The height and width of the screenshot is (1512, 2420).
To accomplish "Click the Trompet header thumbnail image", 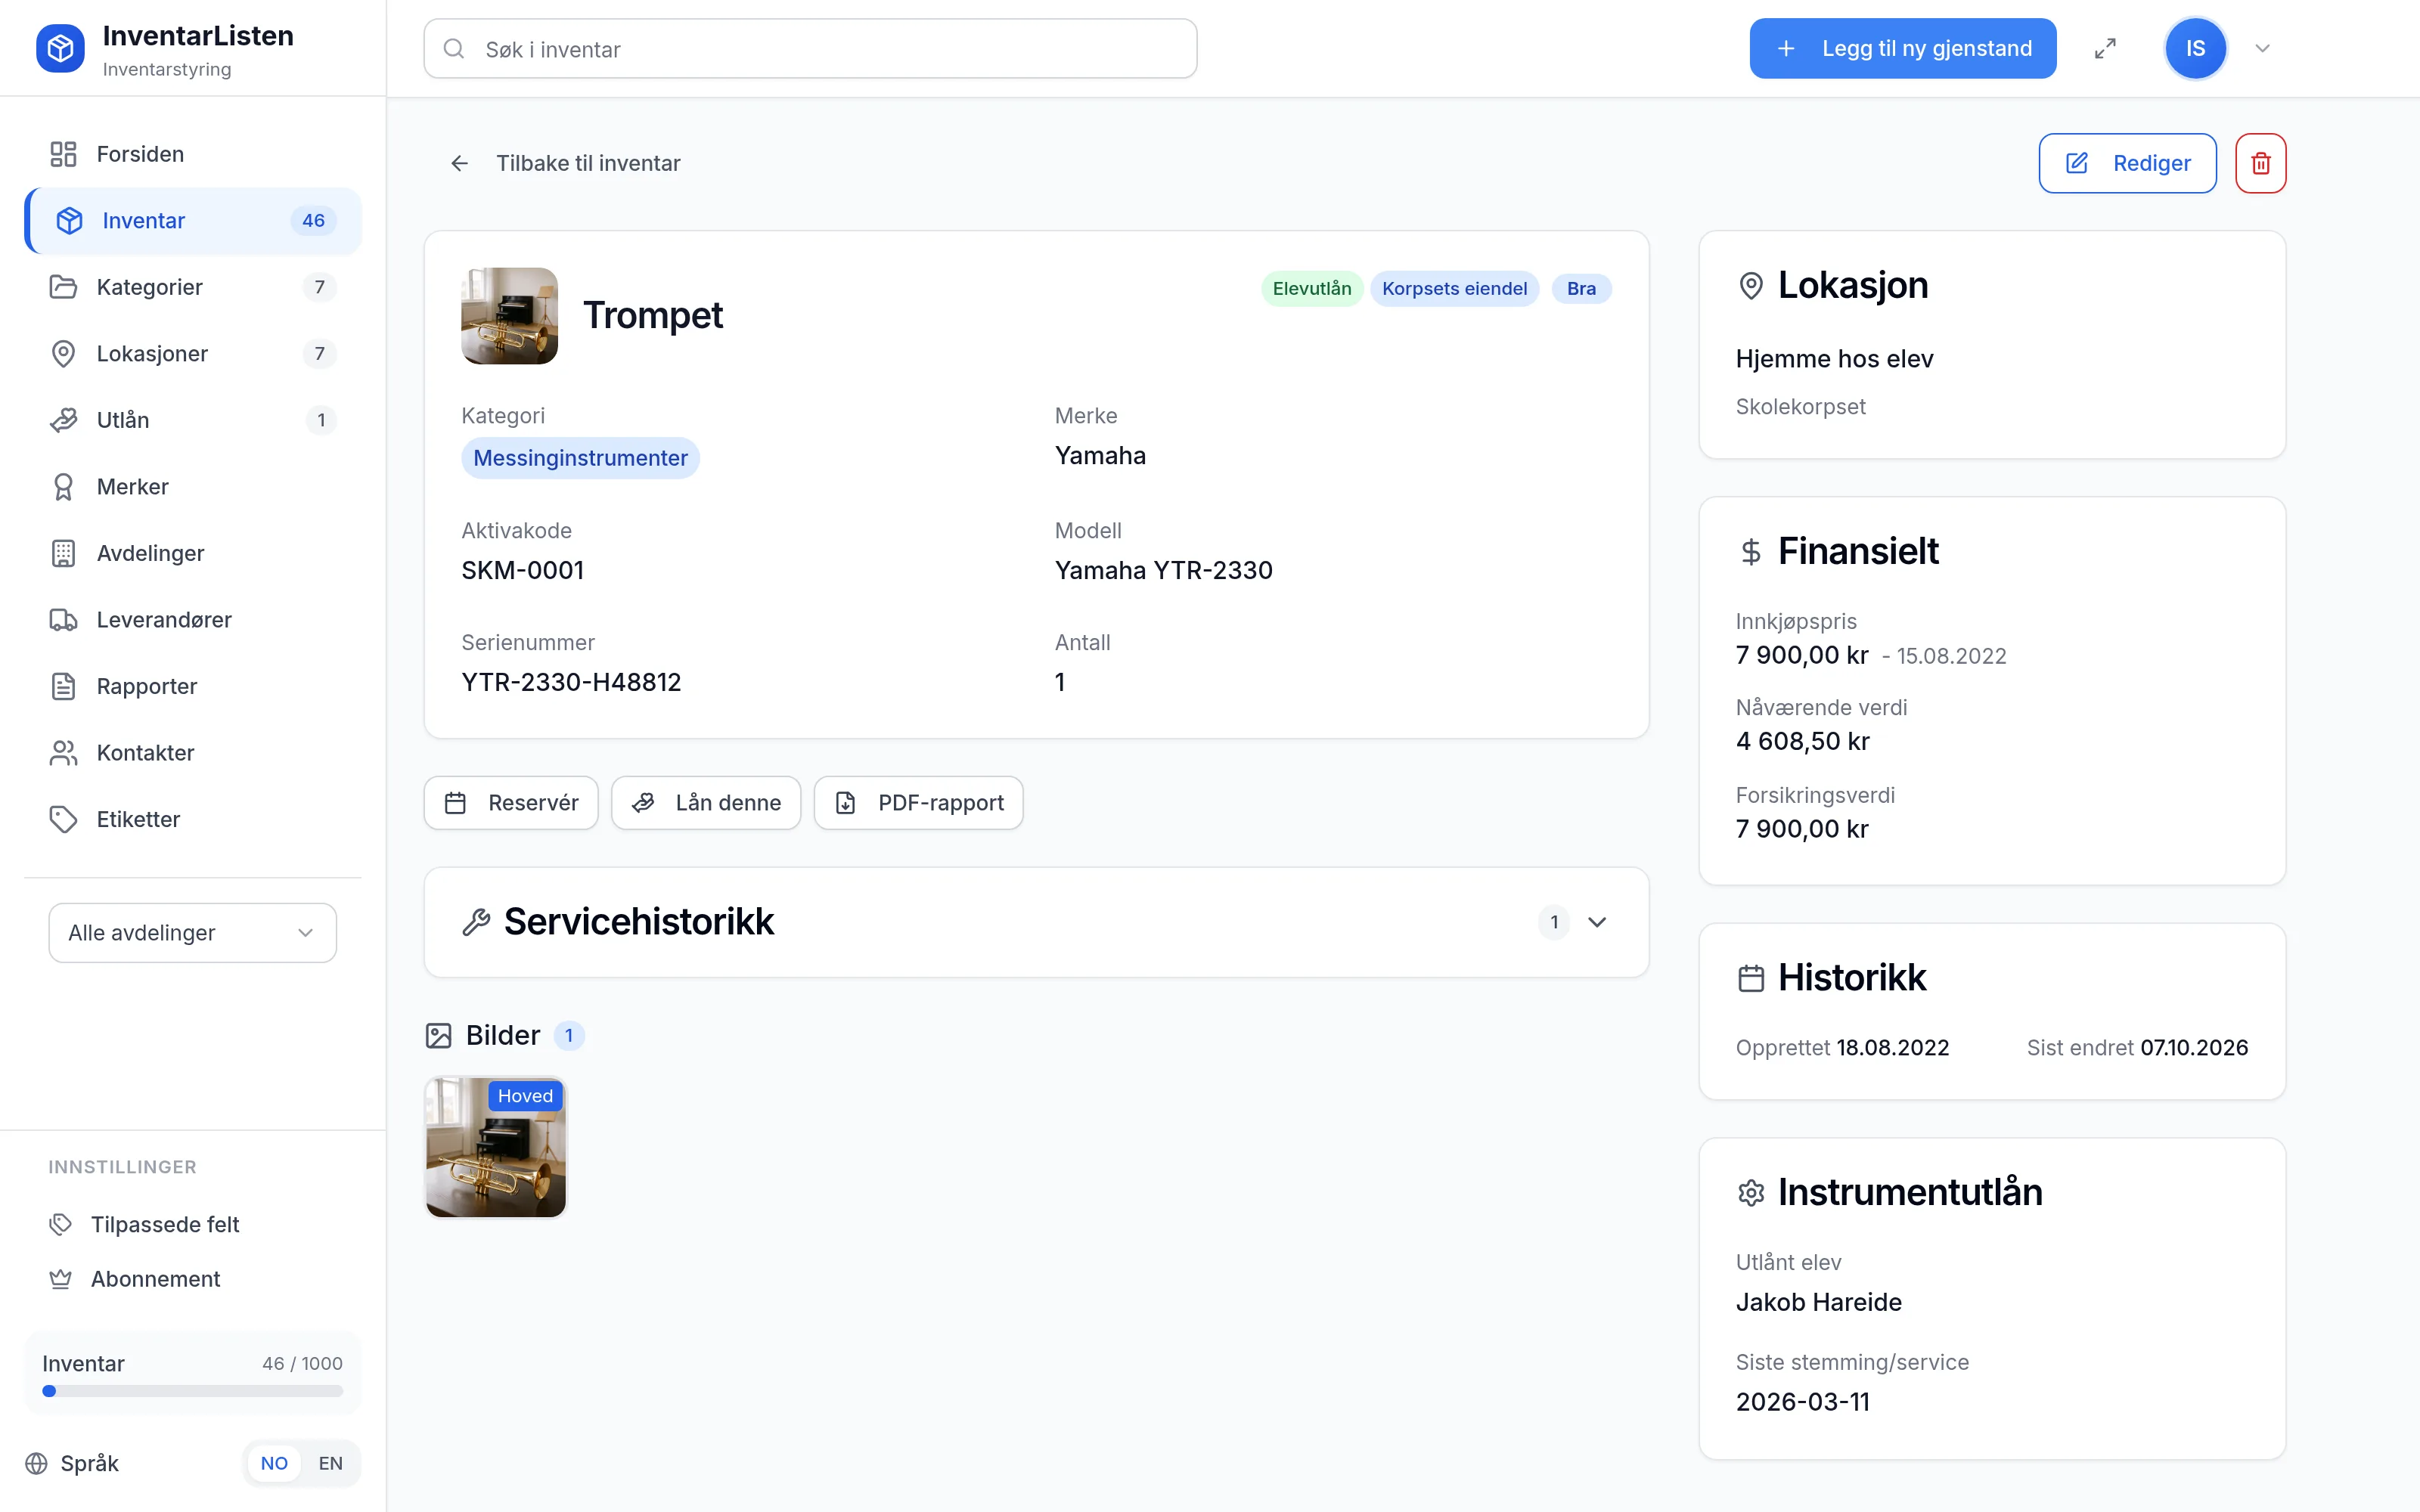I will pyautogui.click(x=509, y=315).
